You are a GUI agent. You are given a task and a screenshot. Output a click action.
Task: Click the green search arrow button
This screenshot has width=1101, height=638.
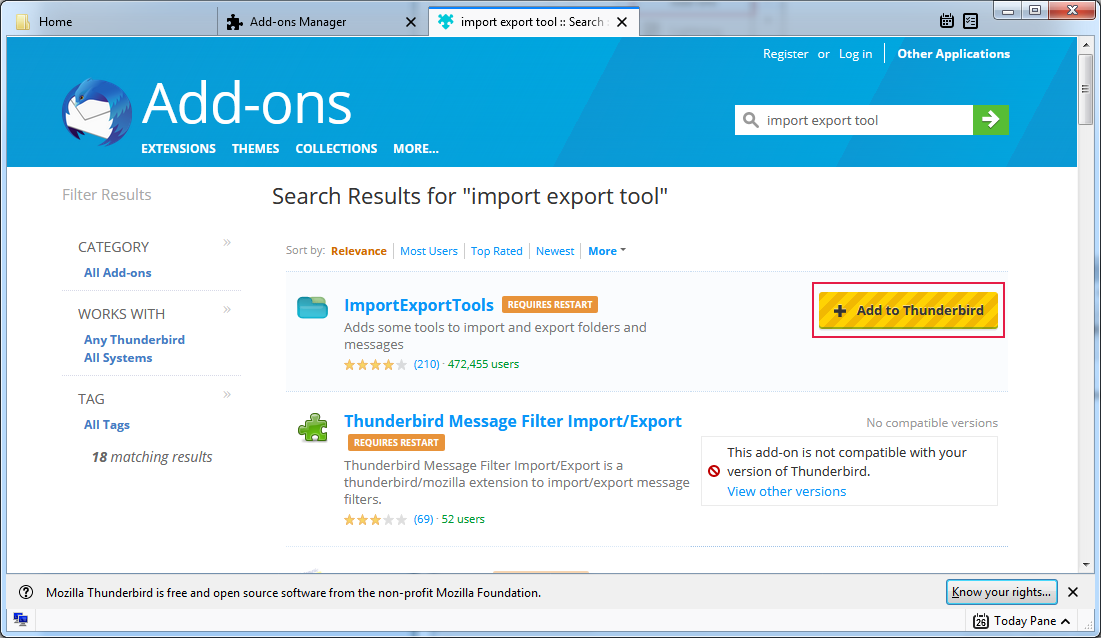991,120
